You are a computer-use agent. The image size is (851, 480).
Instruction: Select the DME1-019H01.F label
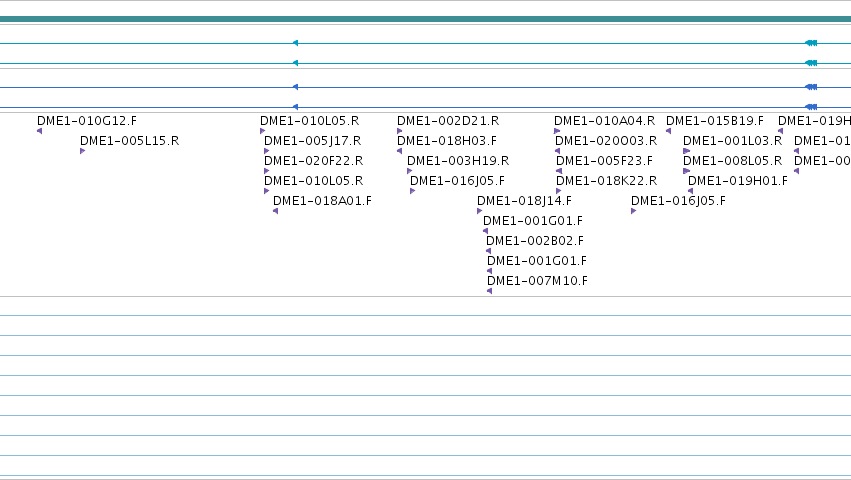point(738,181)
